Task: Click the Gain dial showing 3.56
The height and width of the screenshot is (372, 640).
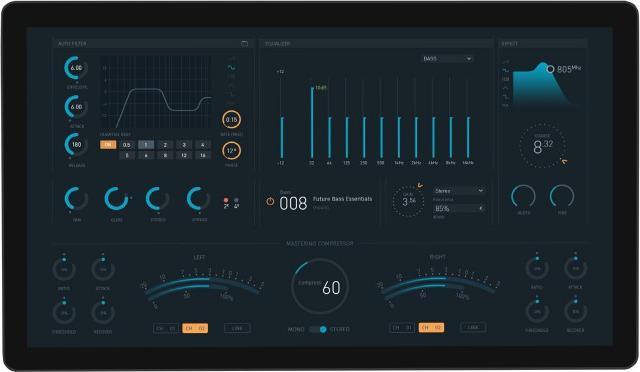Action: coord(409,201)
